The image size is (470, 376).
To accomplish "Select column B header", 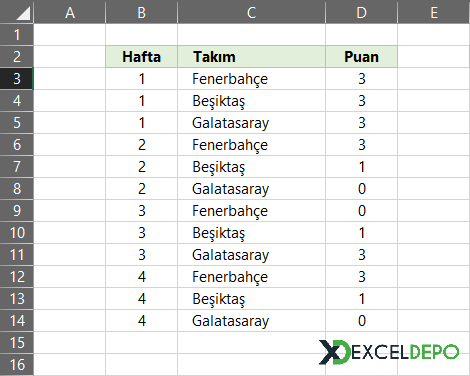I will [142, 12].
